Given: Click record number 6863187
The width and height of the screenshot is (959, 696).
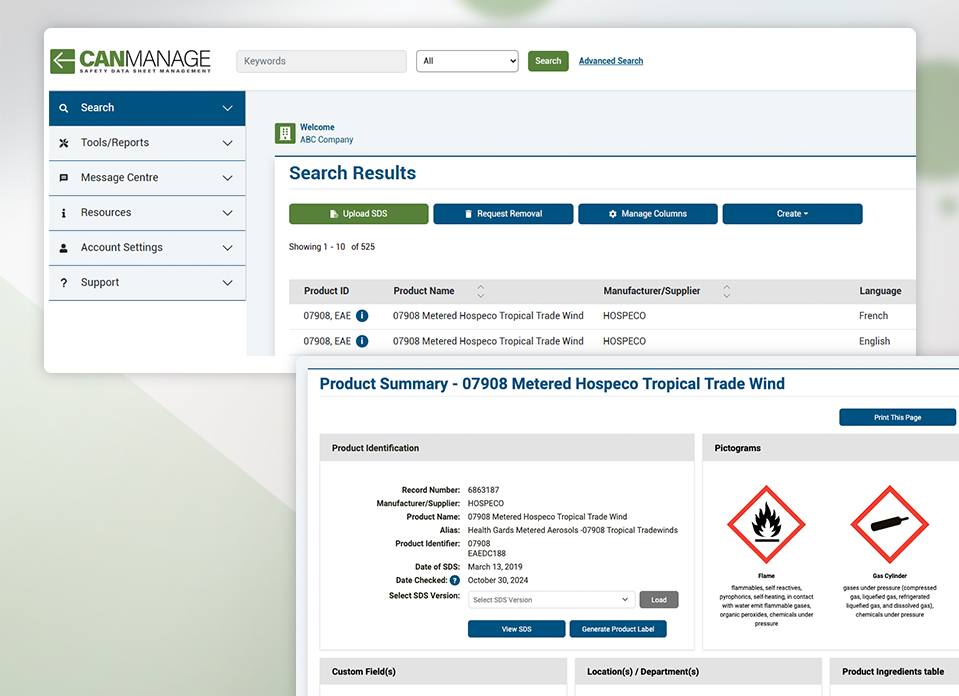Looking at the screenshot, I should coord(483,491).
